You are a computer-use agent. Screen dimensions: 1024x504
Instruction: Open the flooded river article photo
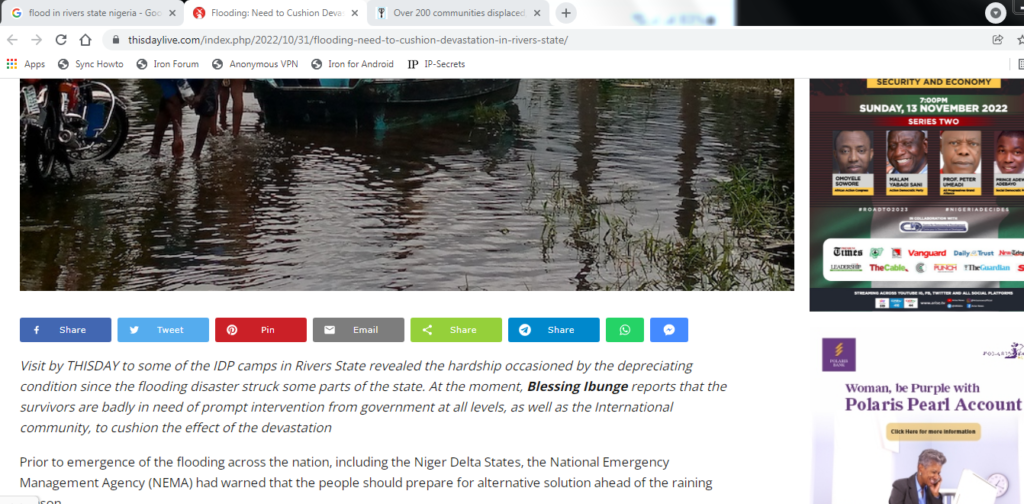click(x=407, y=185)
